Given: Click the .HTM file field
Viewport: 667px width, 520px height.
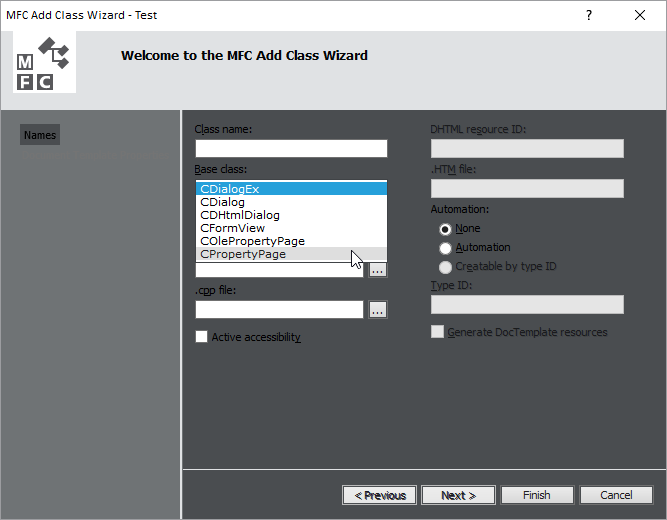Looking at the screenshot, I should 527,189.
